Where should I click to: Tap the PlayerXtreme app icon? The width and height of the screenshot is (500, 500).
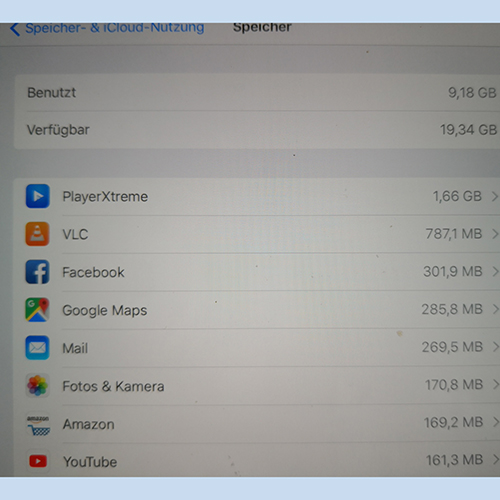(38, 196)
